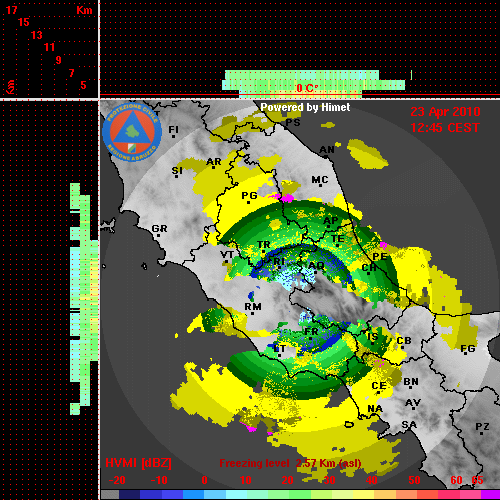Click the '5' height axis label
500x500 pixels.
(83, 85)
